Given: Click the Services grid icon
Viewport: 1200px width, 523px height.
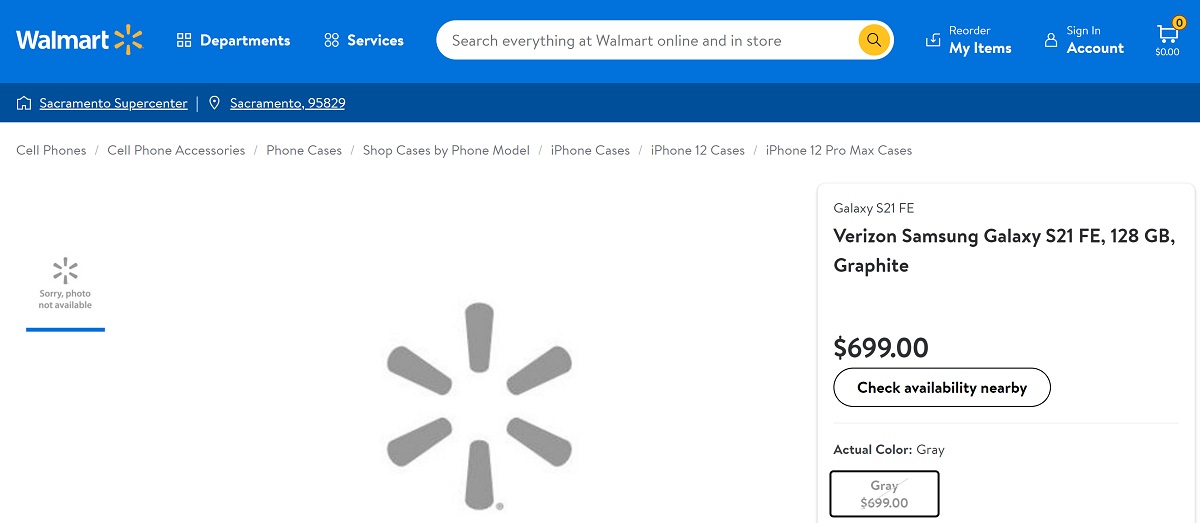Looking at the screenshot, I should (332, 40).
